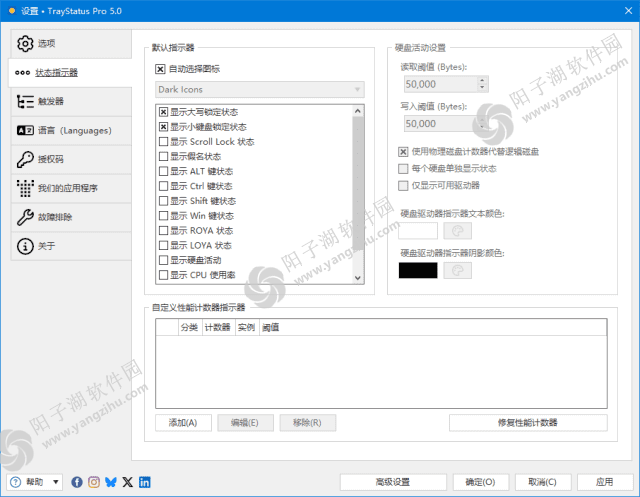640x497 pixels.
Task: Increase 读取阈值 with up arrow
Action: pos(482,80)
